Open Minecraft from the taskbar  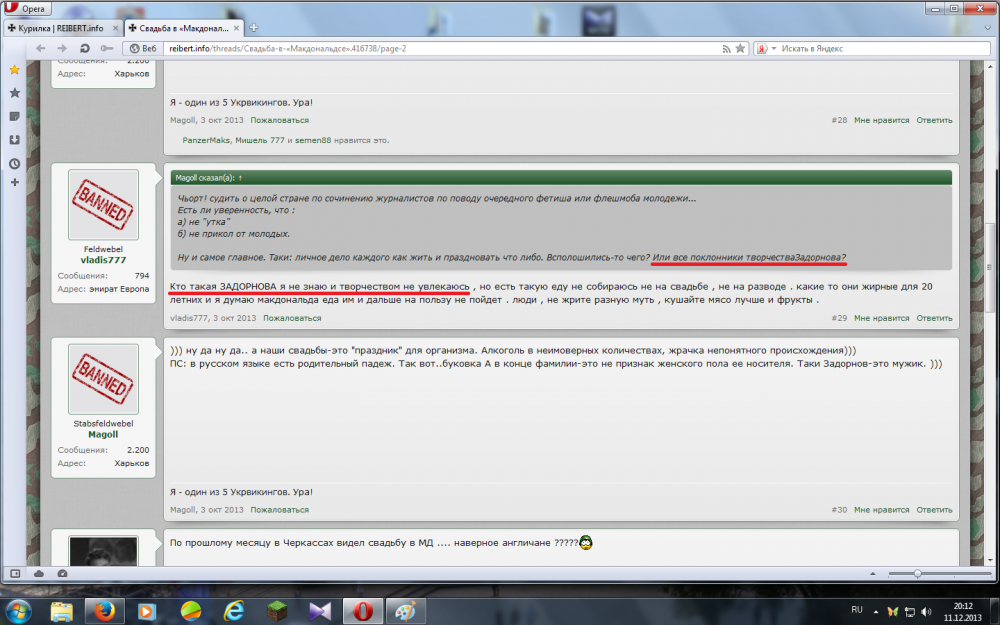point(277,612)
